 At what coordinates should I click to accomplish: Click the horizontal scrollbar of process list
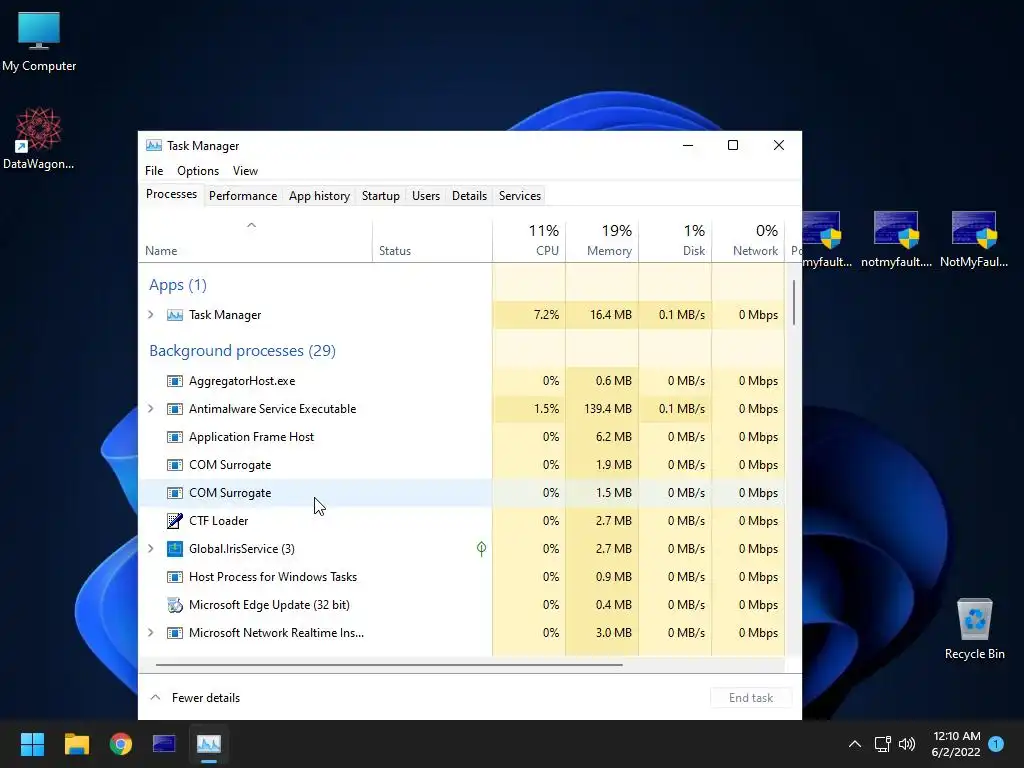pos(389,665)
